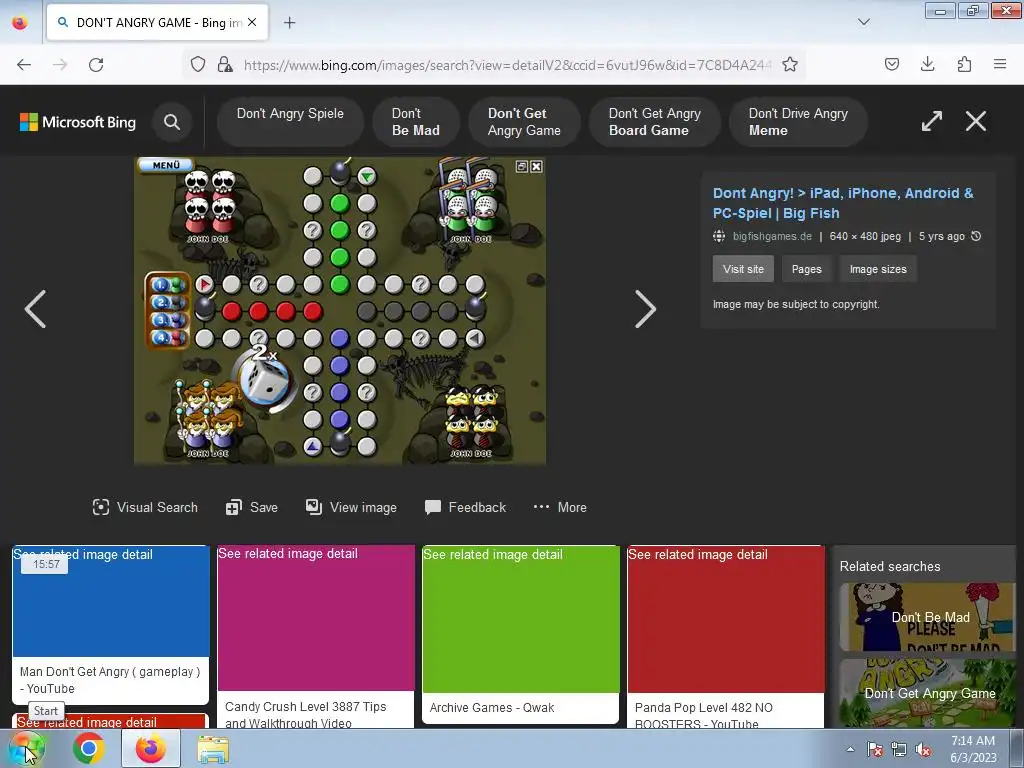Open Google Chrome from the taskbar

click(x=89, y=749)
